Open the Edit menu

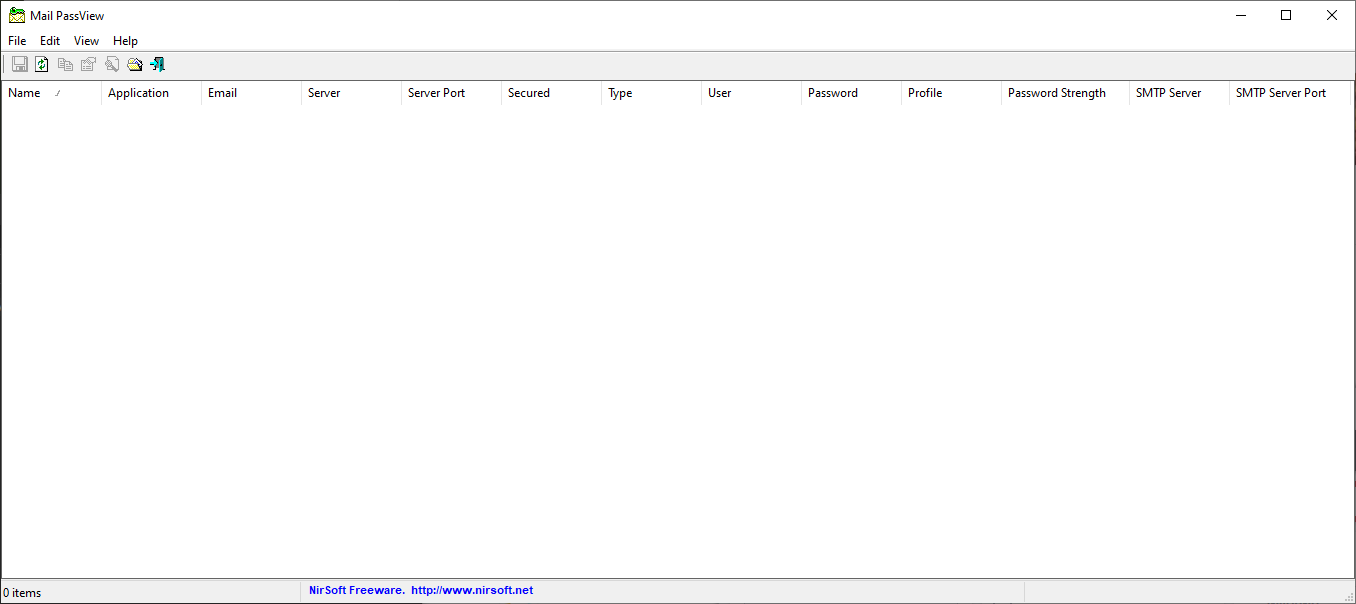[50, 41]
